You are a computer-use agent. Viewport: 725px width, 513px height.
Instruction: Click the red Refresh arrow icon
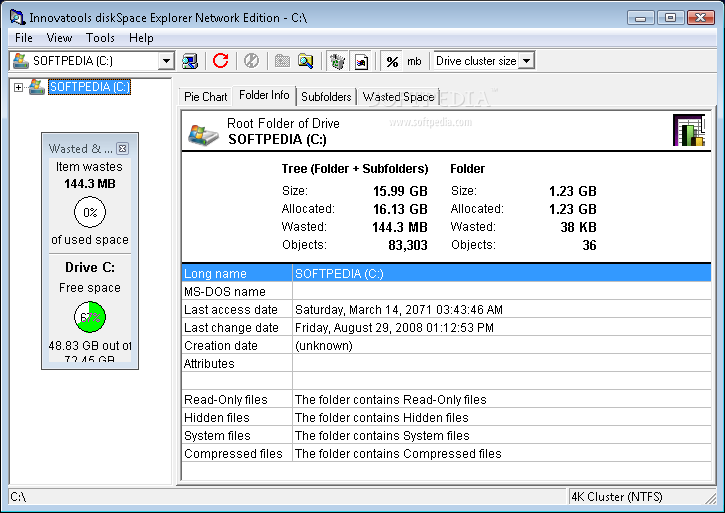221,61
